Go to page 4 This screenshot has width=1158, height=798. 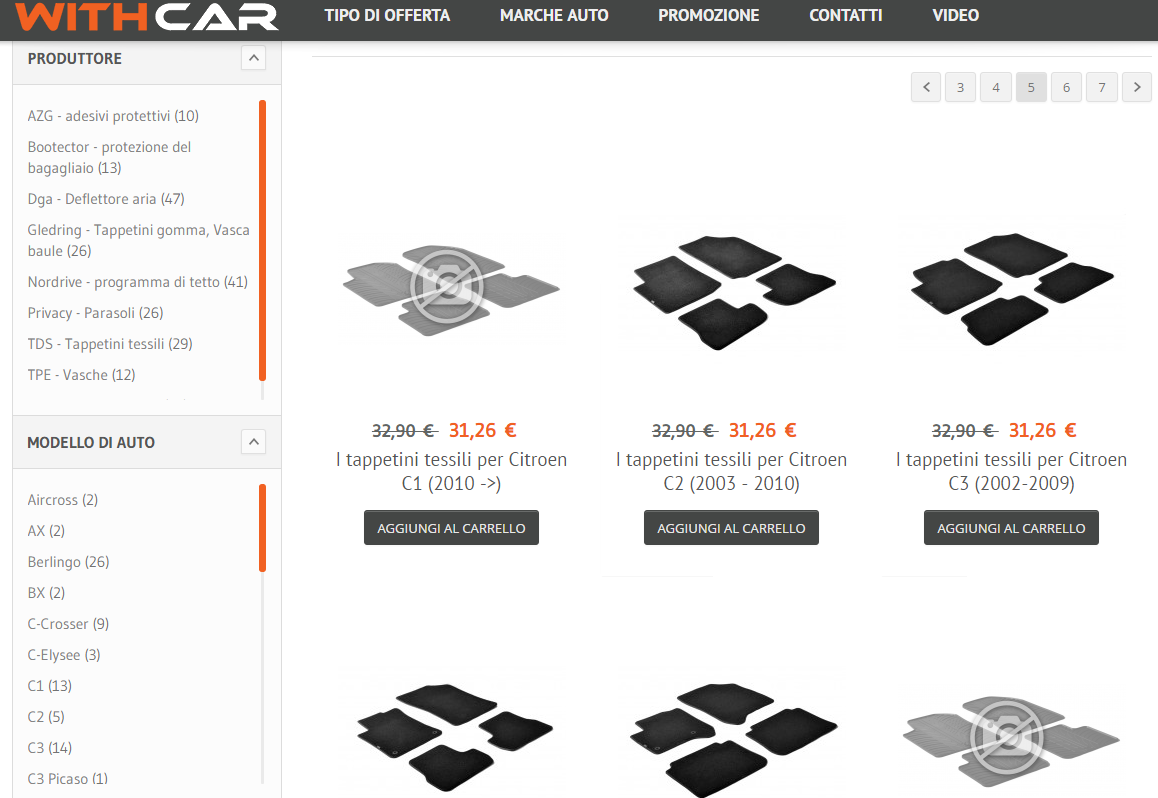(x=996, y=87)
